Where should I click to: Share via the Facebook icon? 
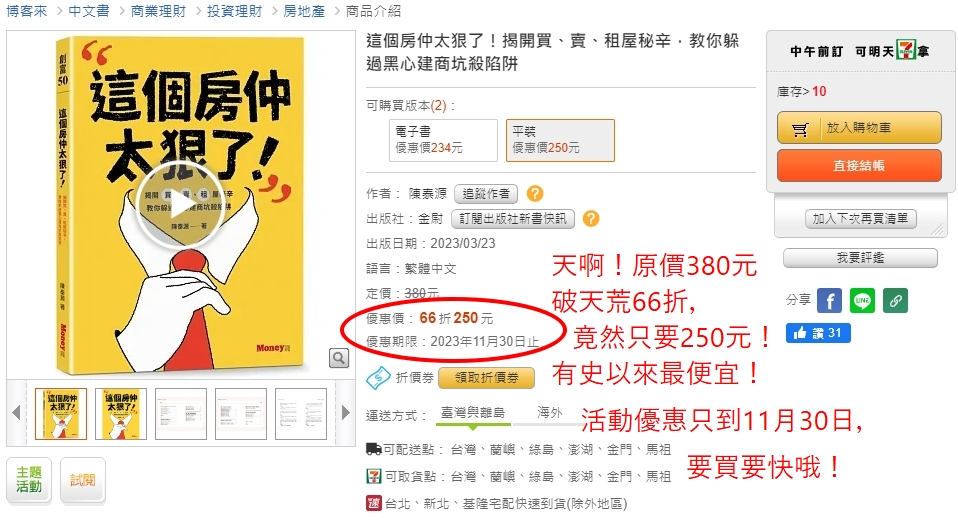(830, 301)
